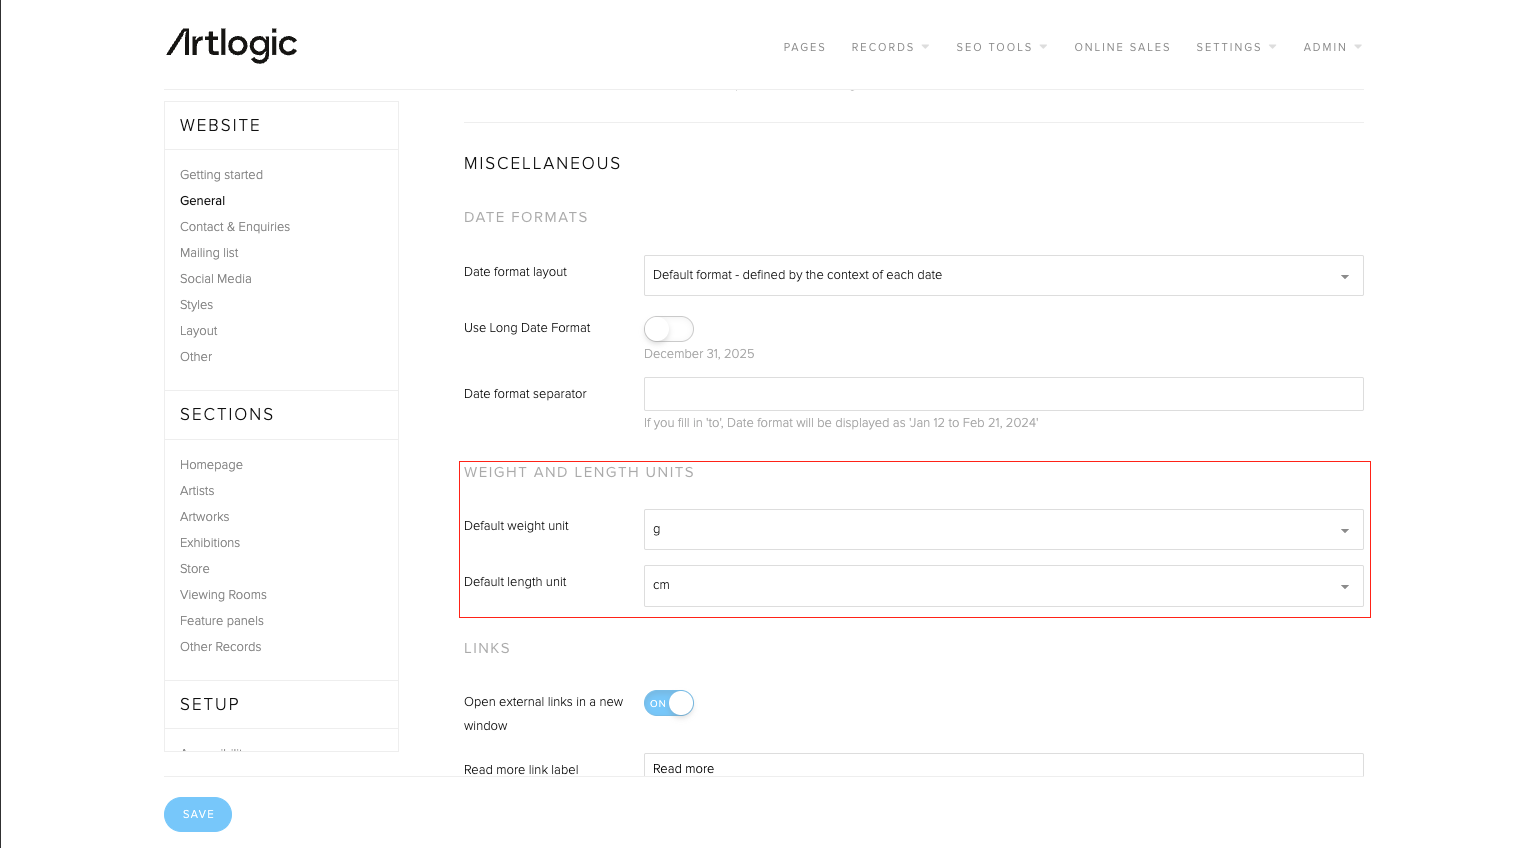1525x848 pixels.
Task: Open the Date format layout dropdown
Action: coord(1003,276)
